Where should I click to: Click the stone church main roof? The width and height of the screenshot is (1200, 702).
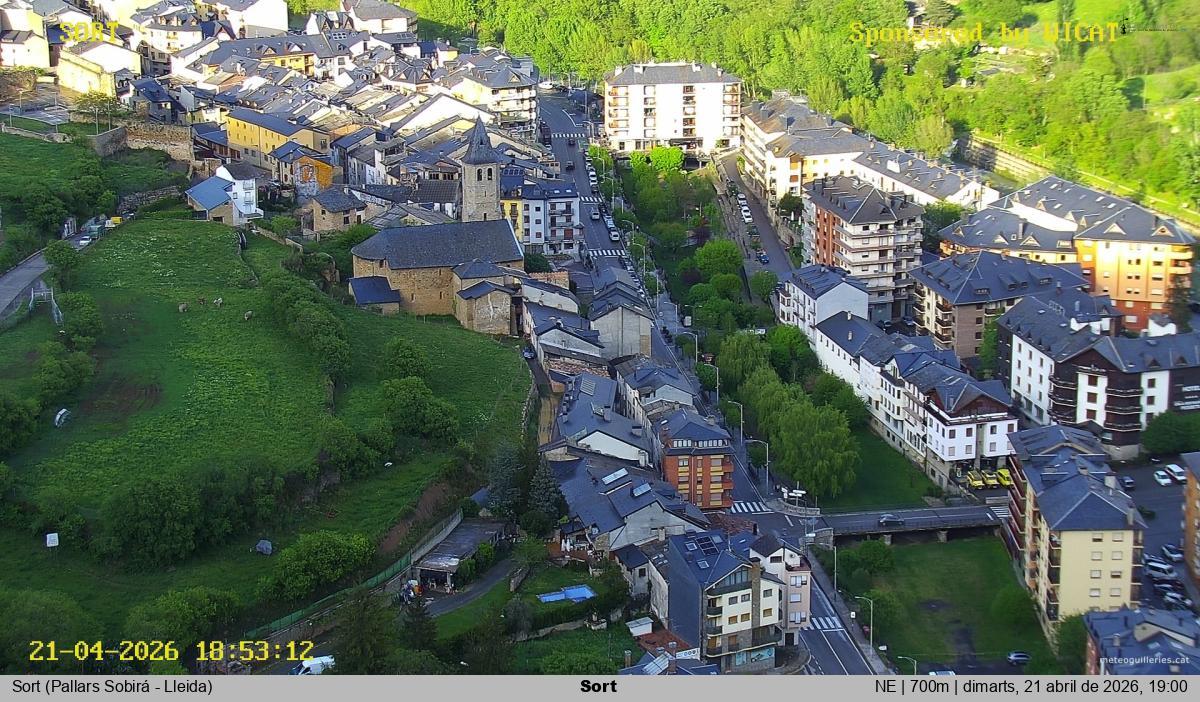[x=438, y=243]
